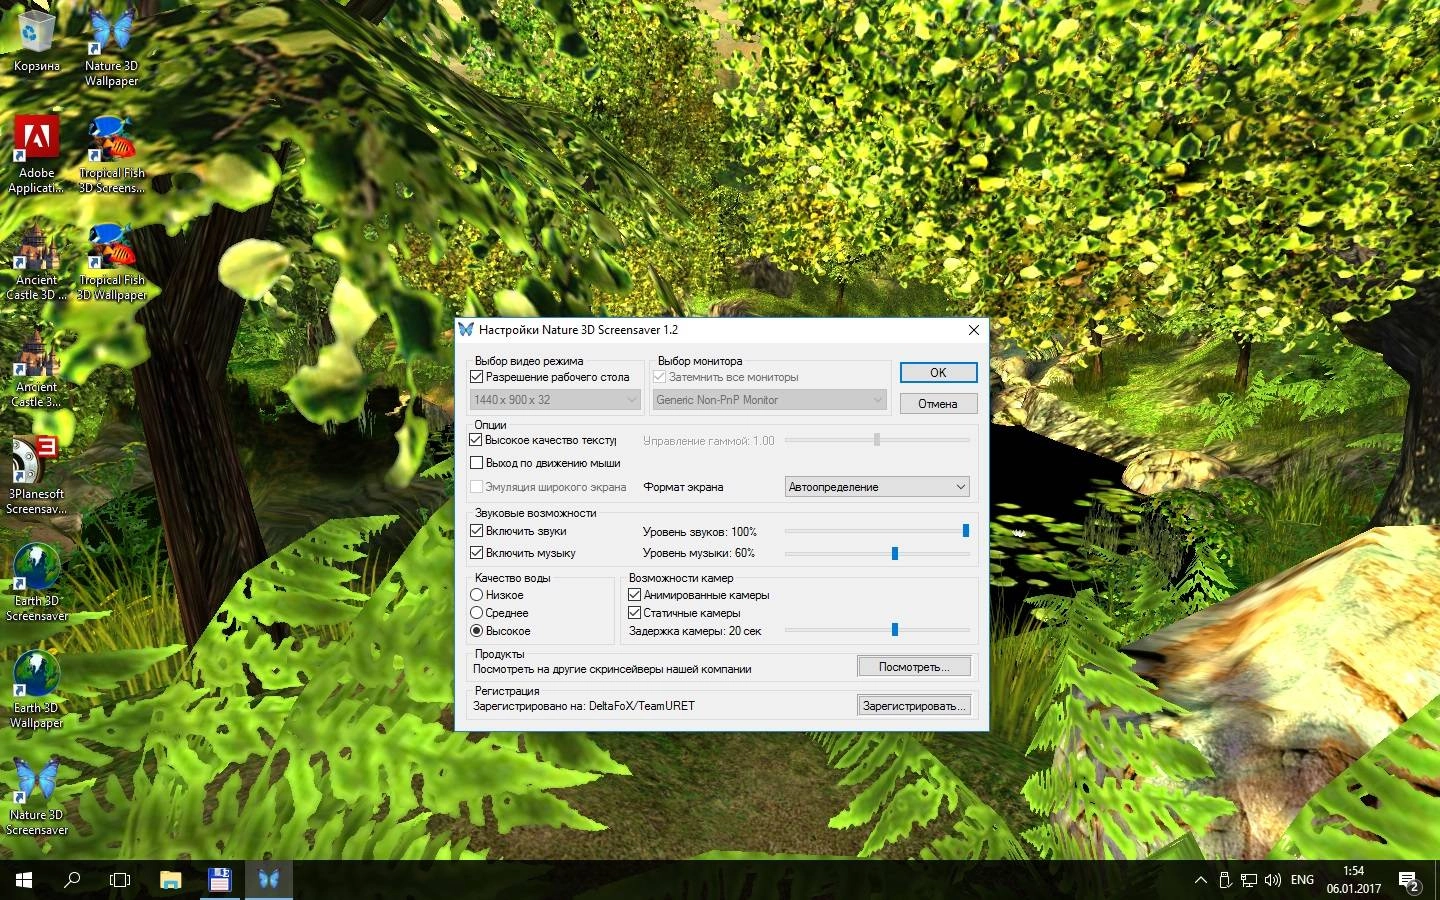Enable Выход по движению мыши

tap(477, 463)
